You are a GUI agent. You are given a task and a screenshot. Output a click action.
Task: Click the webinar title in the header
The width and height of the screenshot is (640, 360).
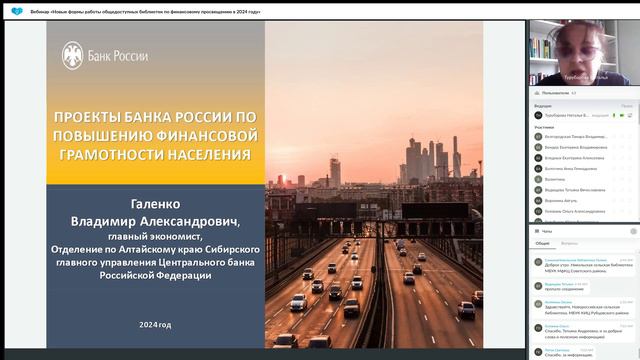pyautogui.click(x=145, y=12)
